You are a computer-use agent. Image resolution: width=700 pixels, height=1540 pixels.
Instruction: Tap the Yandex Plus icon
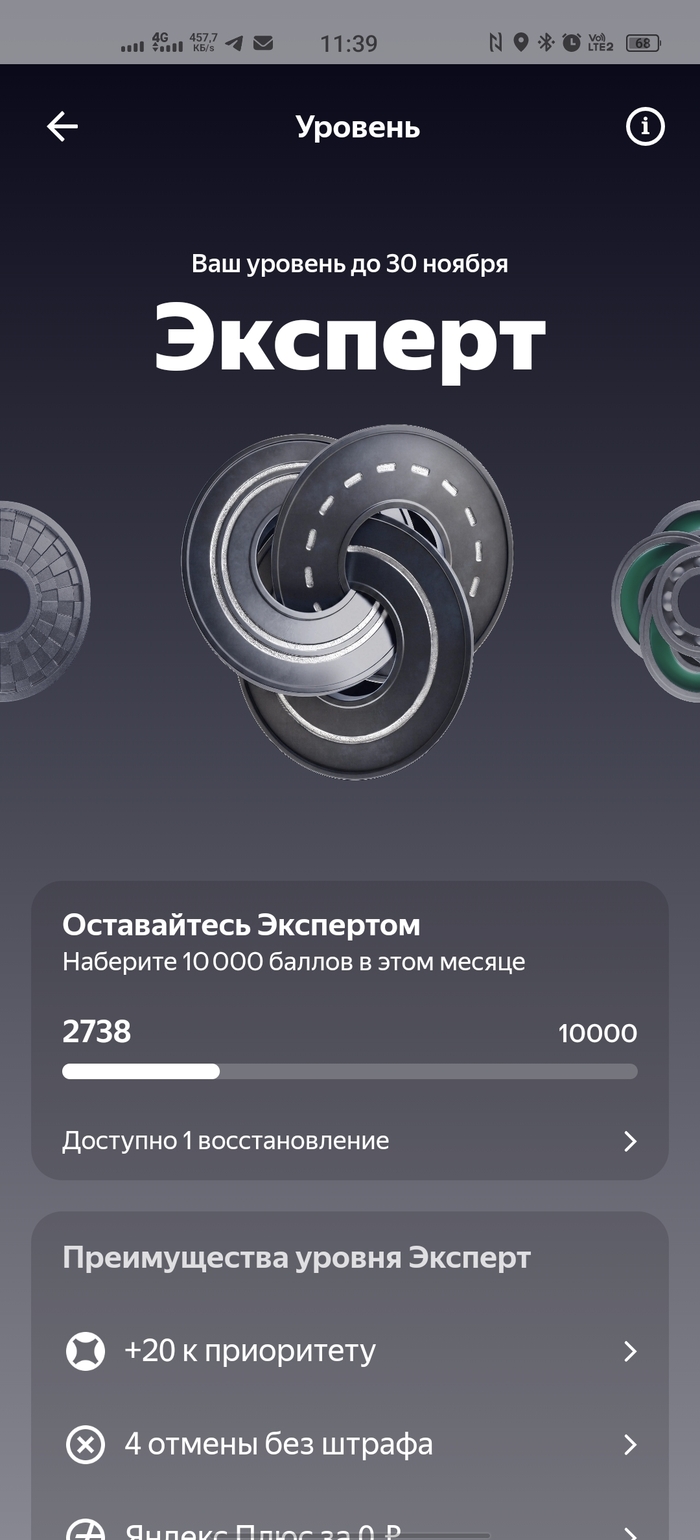[85, 1531]
